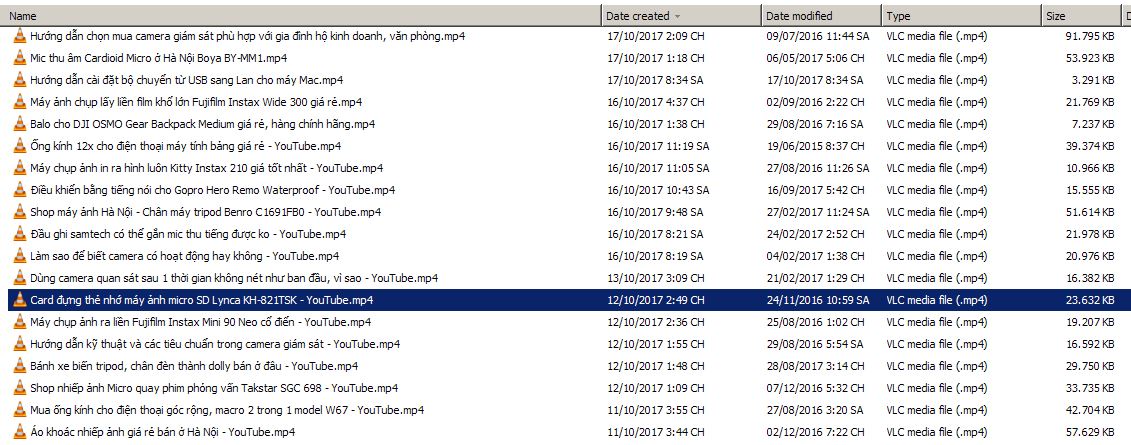Screen dimensions: 1131x445
Task: Select file name Mic thu âm Cardioid Micro
Action: [x=159, y=58]
